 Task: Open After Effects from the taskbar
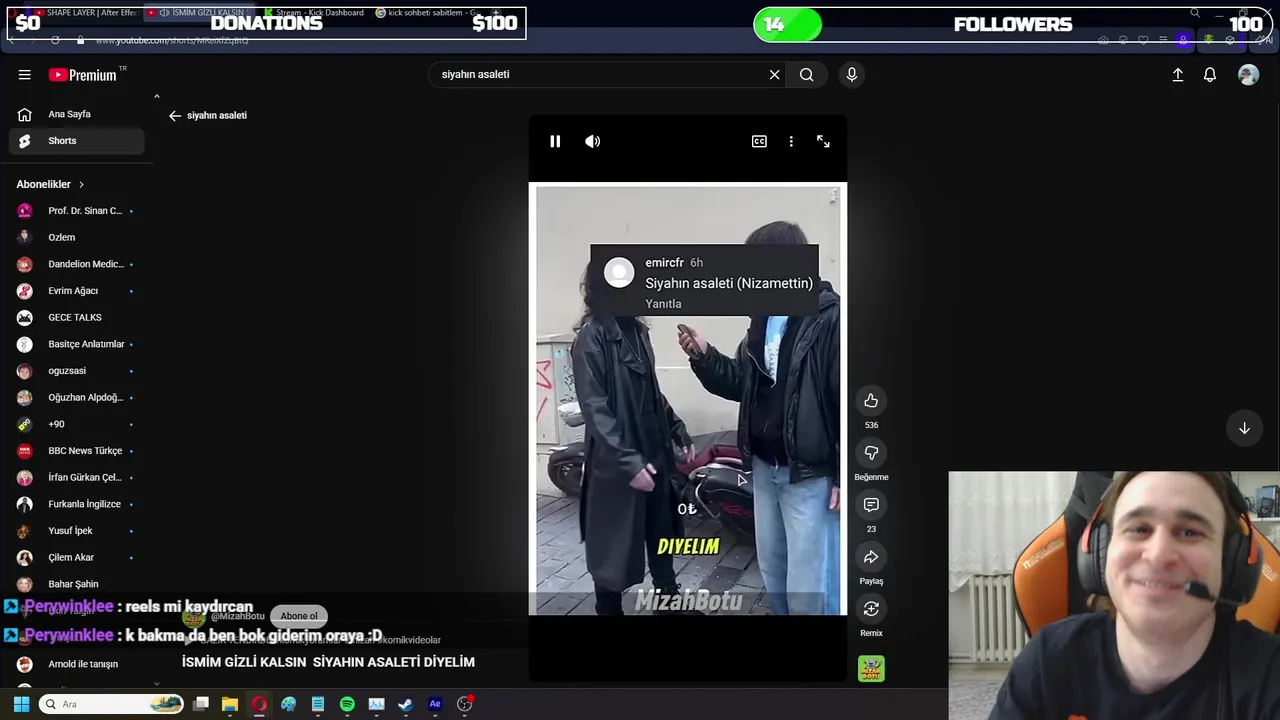[435, 704]
